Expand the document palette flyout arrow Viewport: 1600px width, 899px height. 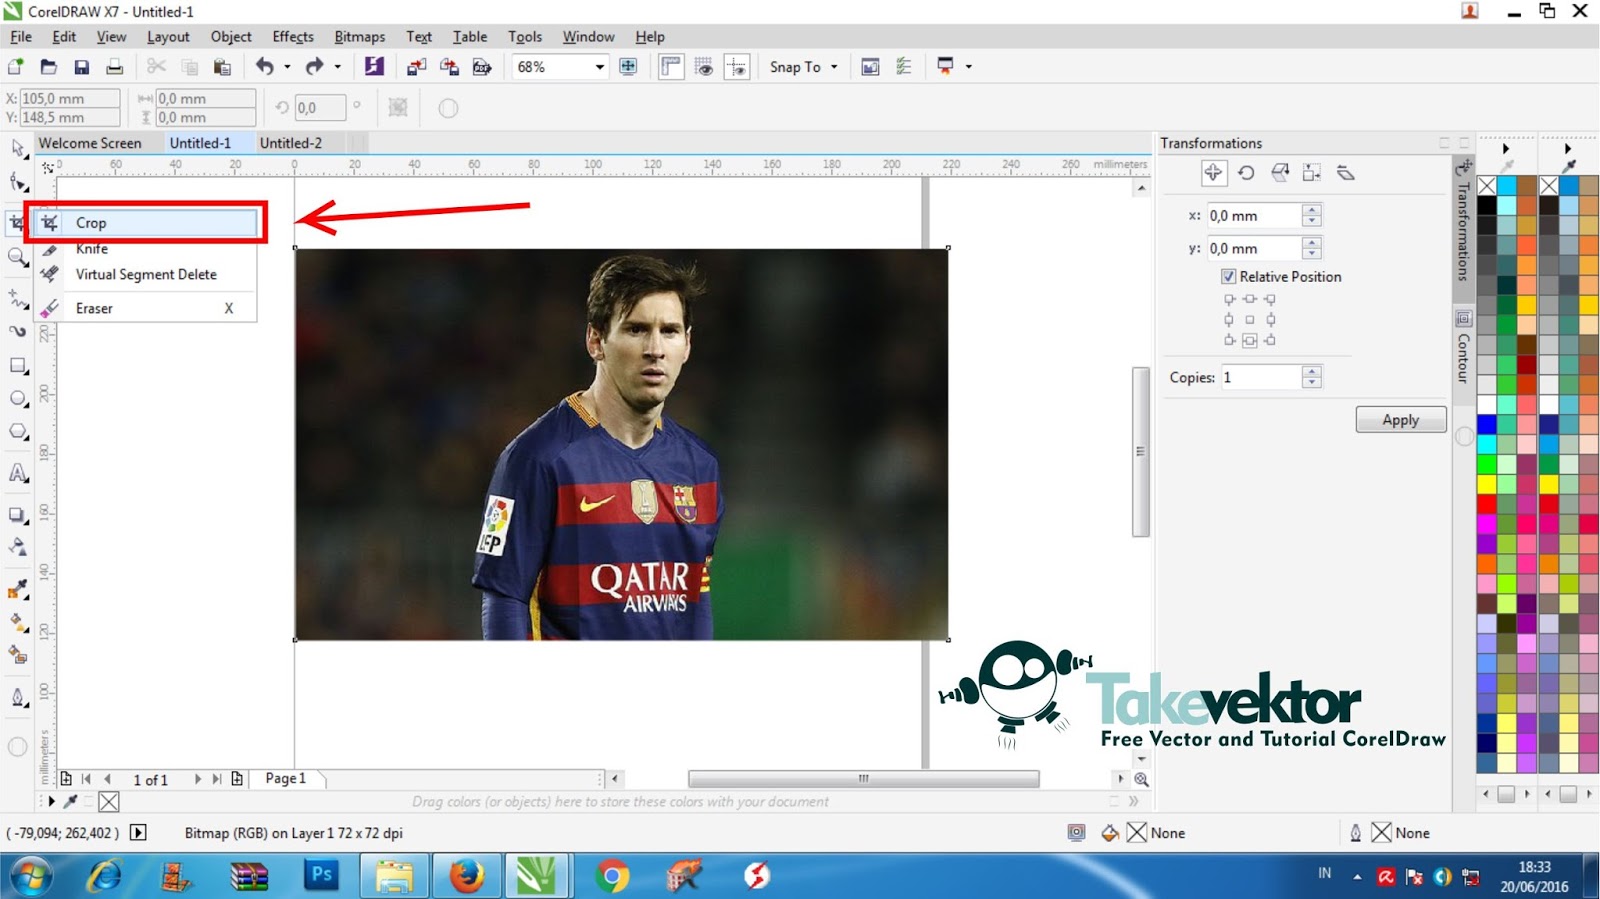(x=51, y=801)
